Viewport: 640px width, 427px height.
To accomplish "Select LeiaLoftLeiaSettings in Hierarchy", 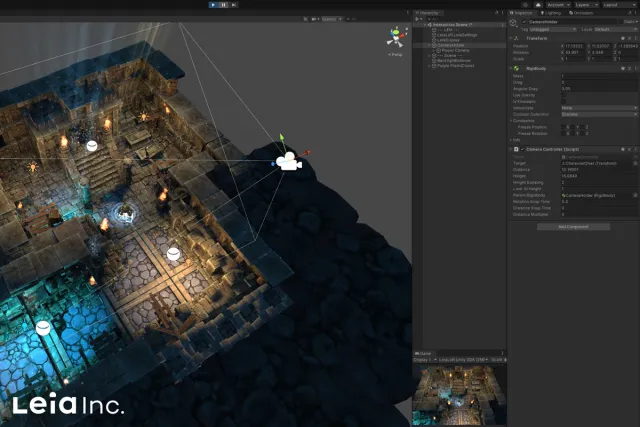I will (457, 35).
